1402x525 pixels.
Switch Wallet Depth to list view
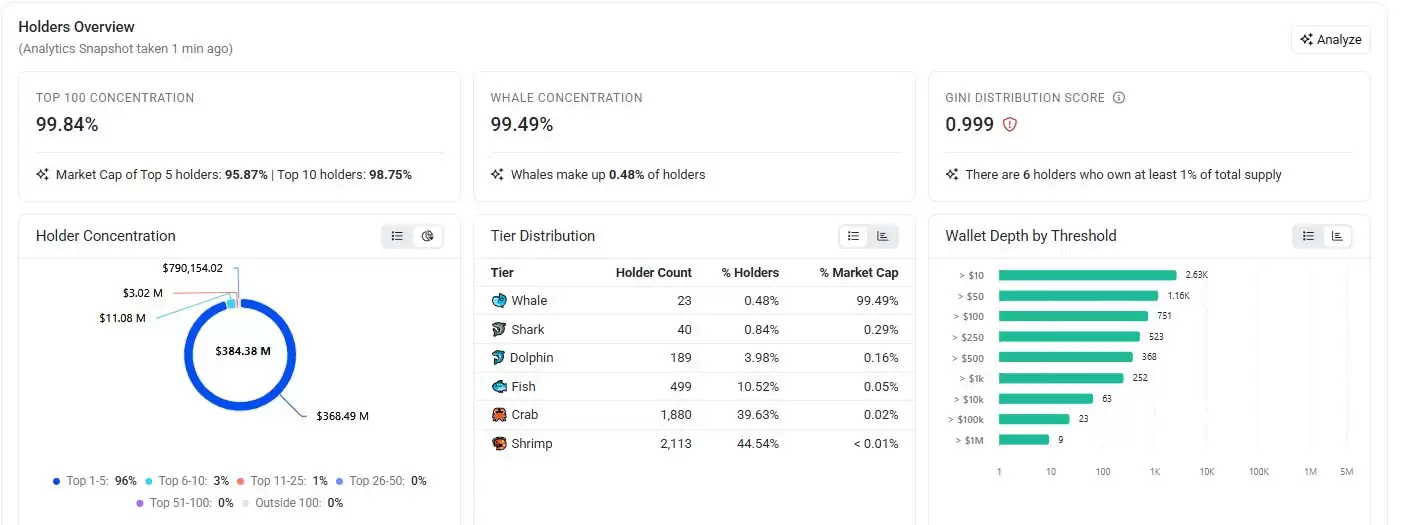click(1308, 236)
